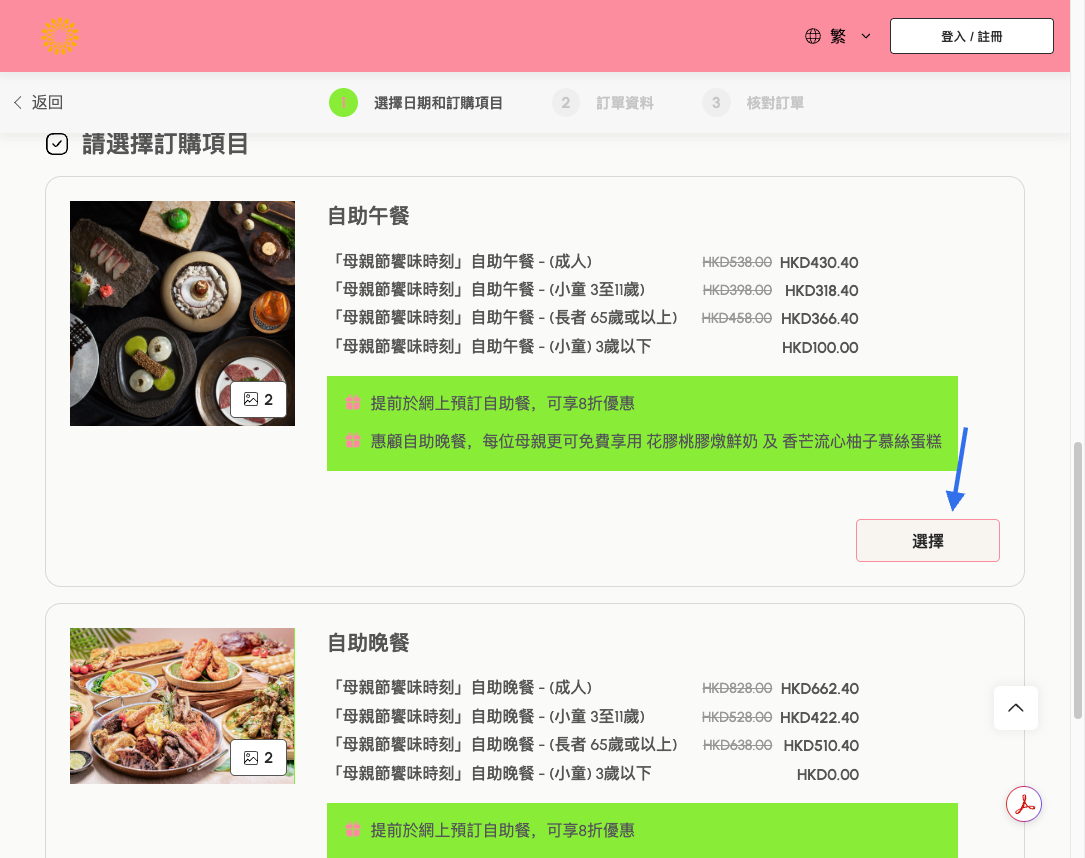Select step 1 circle in the progress bar
This screenshot has width=1085, height=858.
[x=343, y=102]
